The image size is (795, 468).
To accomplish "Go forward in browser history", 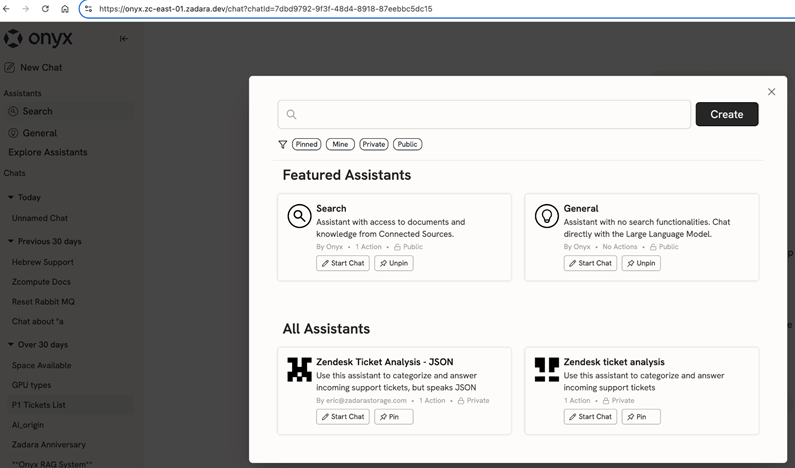I will tap(26, 9).
